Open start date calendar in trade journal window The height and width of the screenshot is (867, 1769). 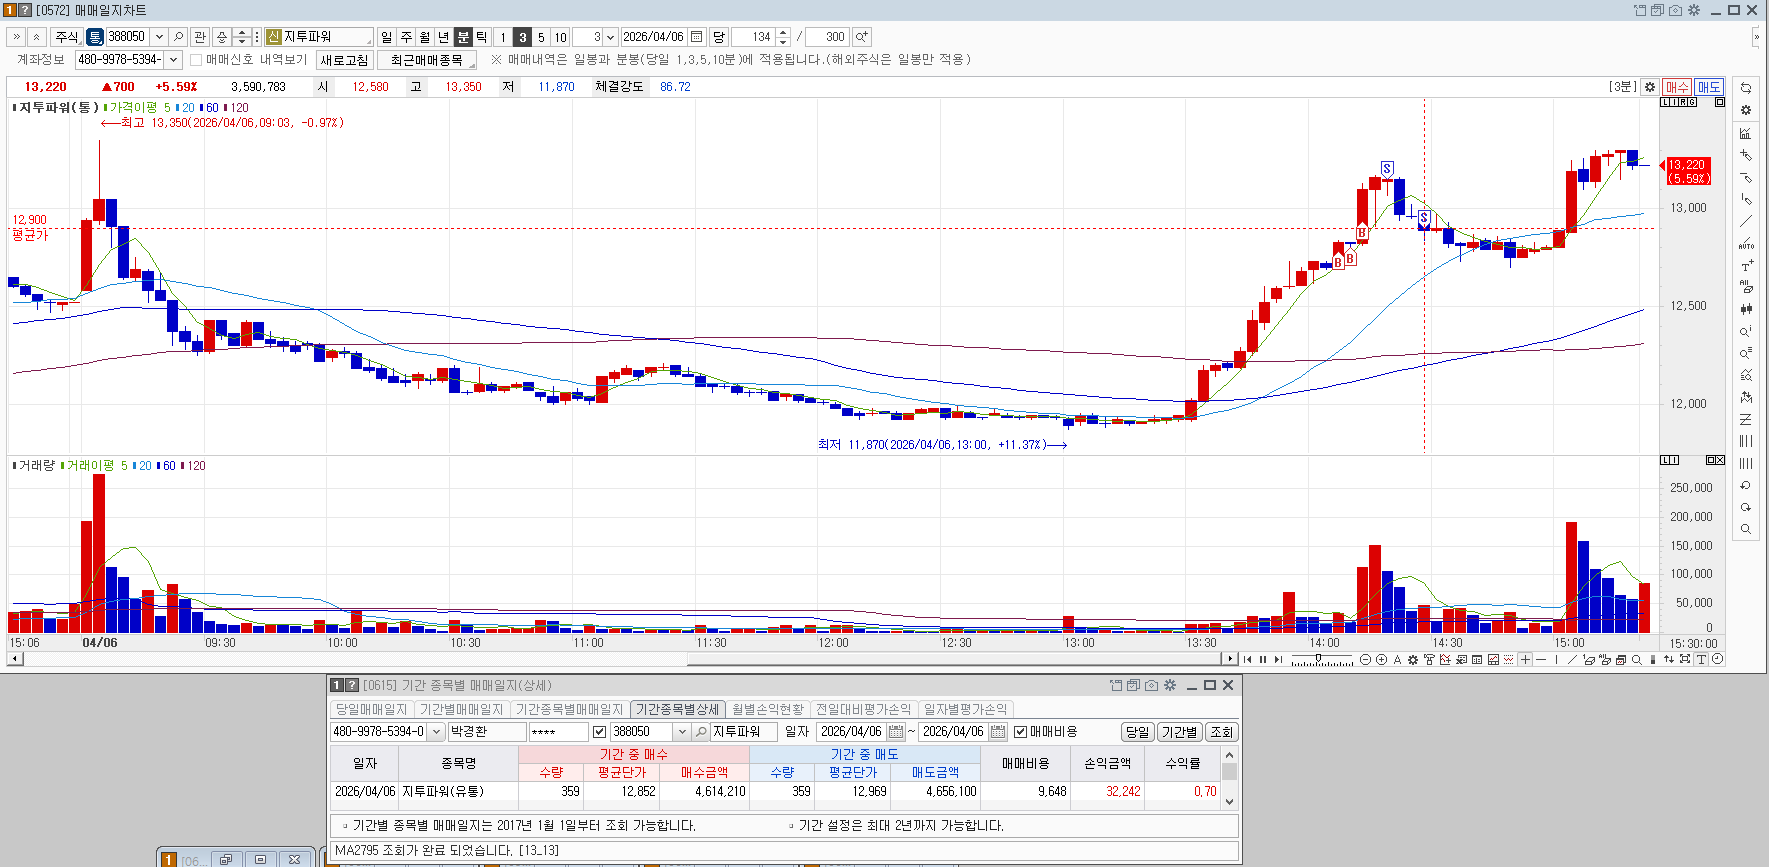pos(896,732)
